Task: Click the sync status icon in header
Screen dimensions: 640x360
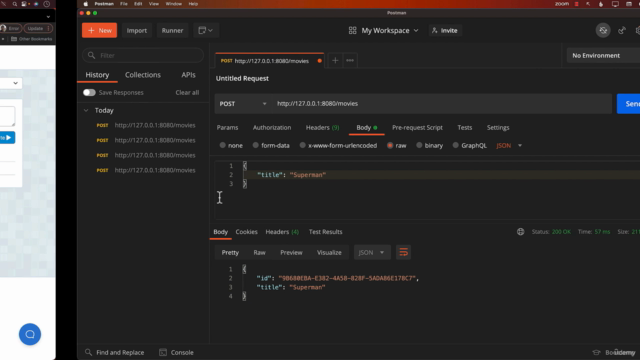Action: [x=603, y=30]
